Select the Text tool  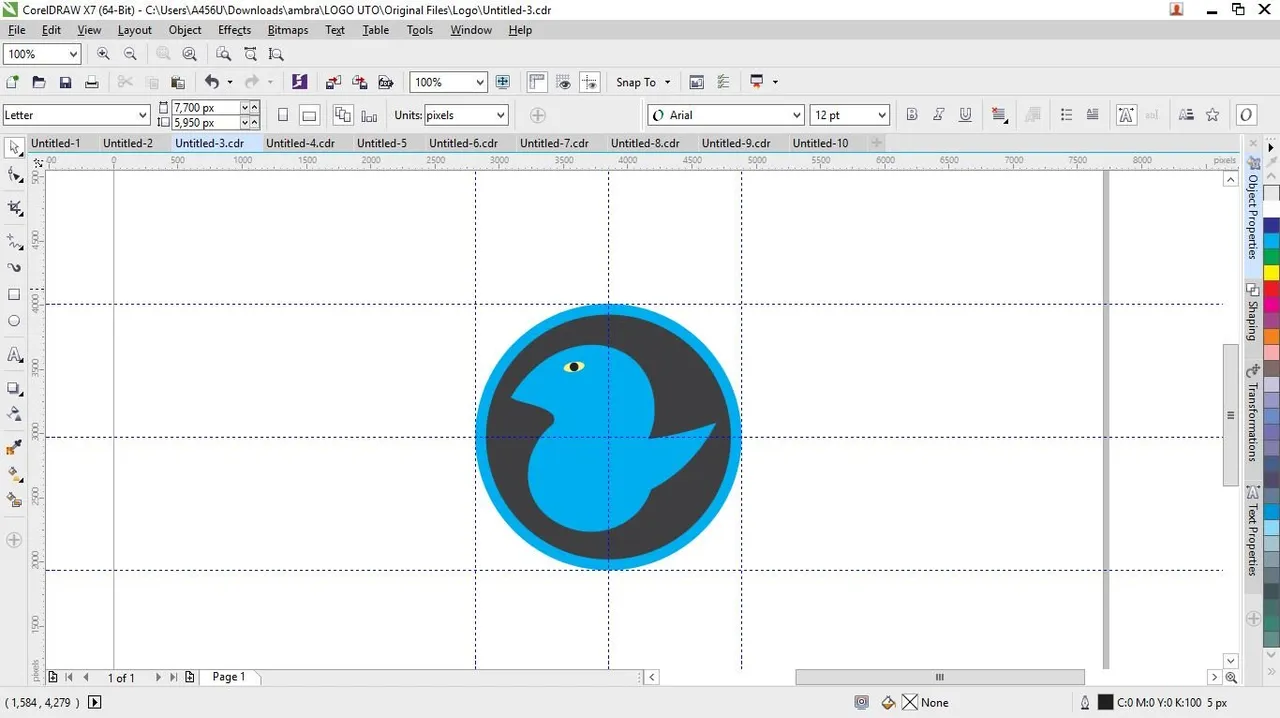point(14,355)
